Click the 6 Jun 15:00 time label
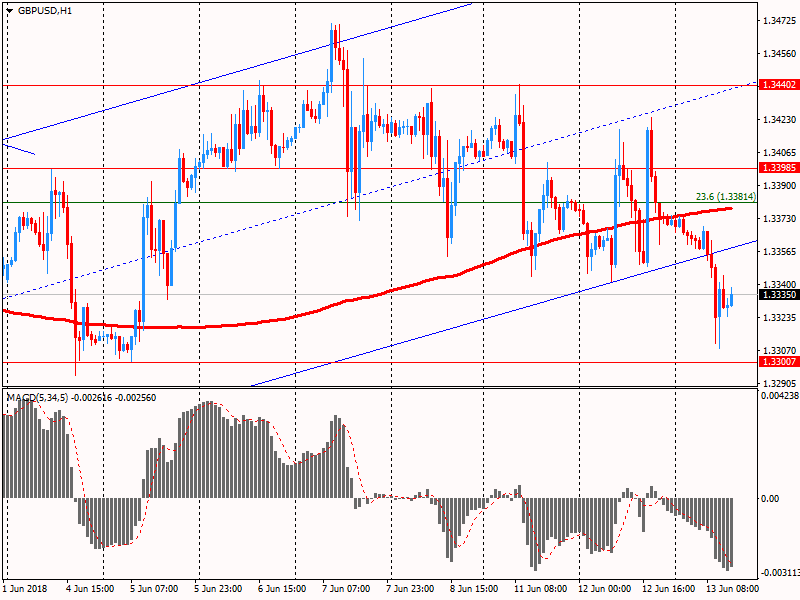This screenshot has width=800, height=600. coord(282,589)
